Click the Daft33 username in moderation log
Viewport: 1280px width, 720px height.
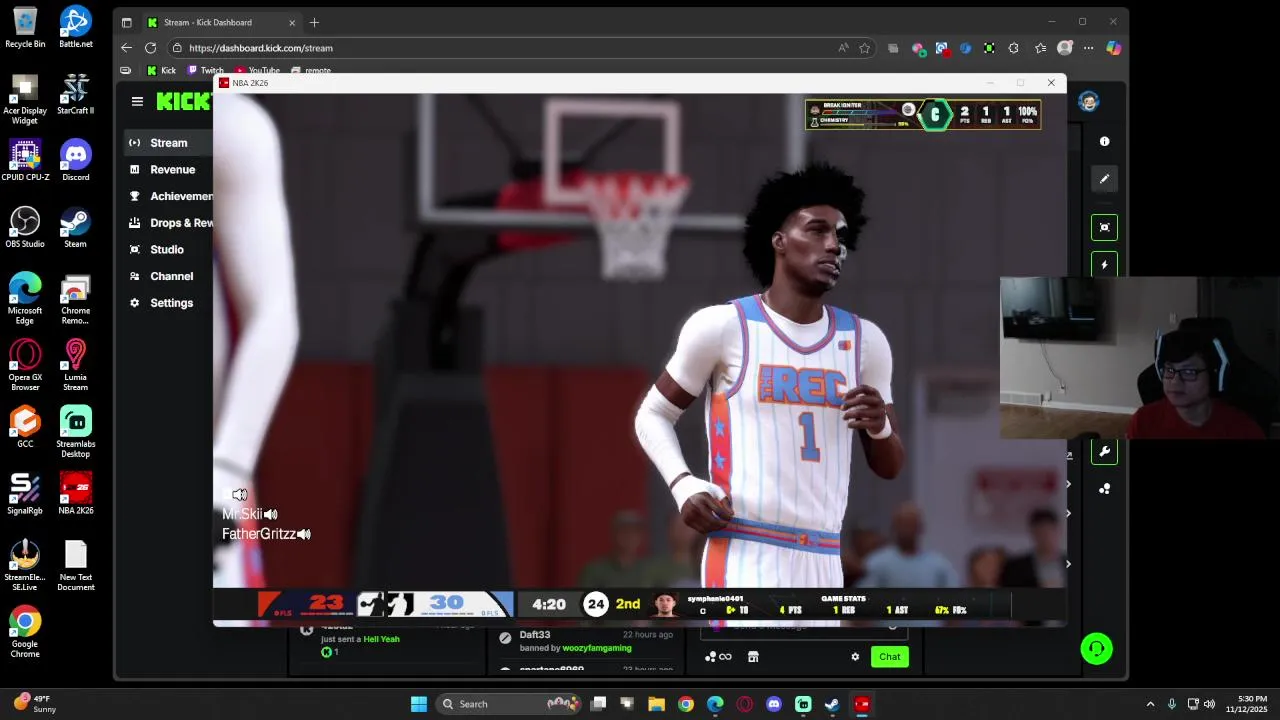tap(534, 635)
